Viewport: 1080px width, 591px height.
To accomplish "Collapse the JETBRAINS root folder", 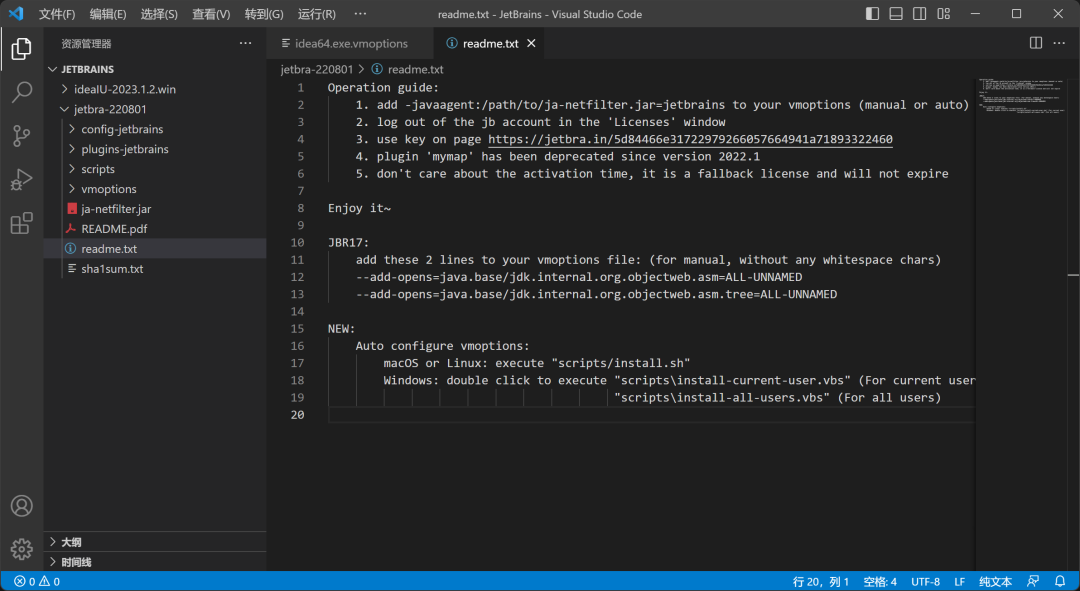I will click(155, 69).
